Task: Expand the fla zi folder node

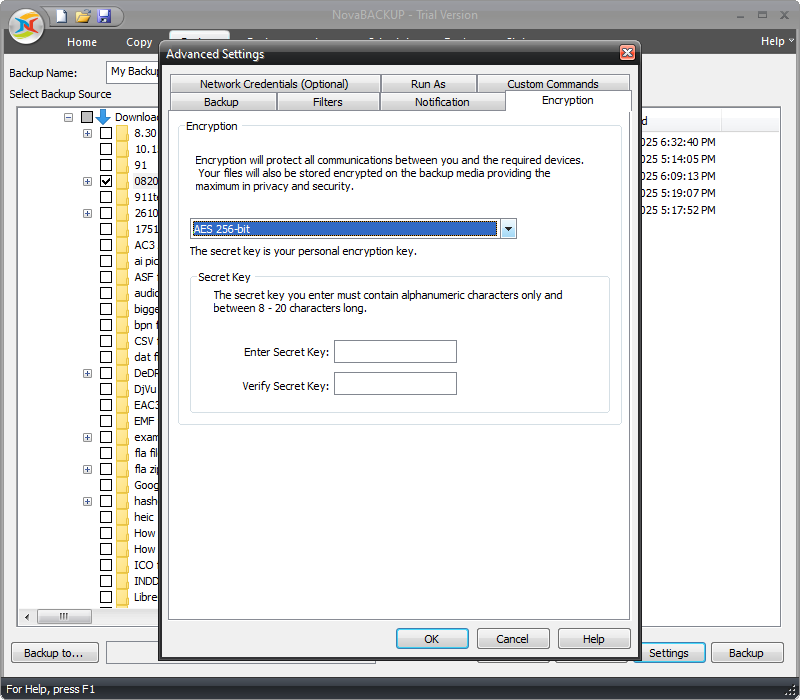Action: 87,469
